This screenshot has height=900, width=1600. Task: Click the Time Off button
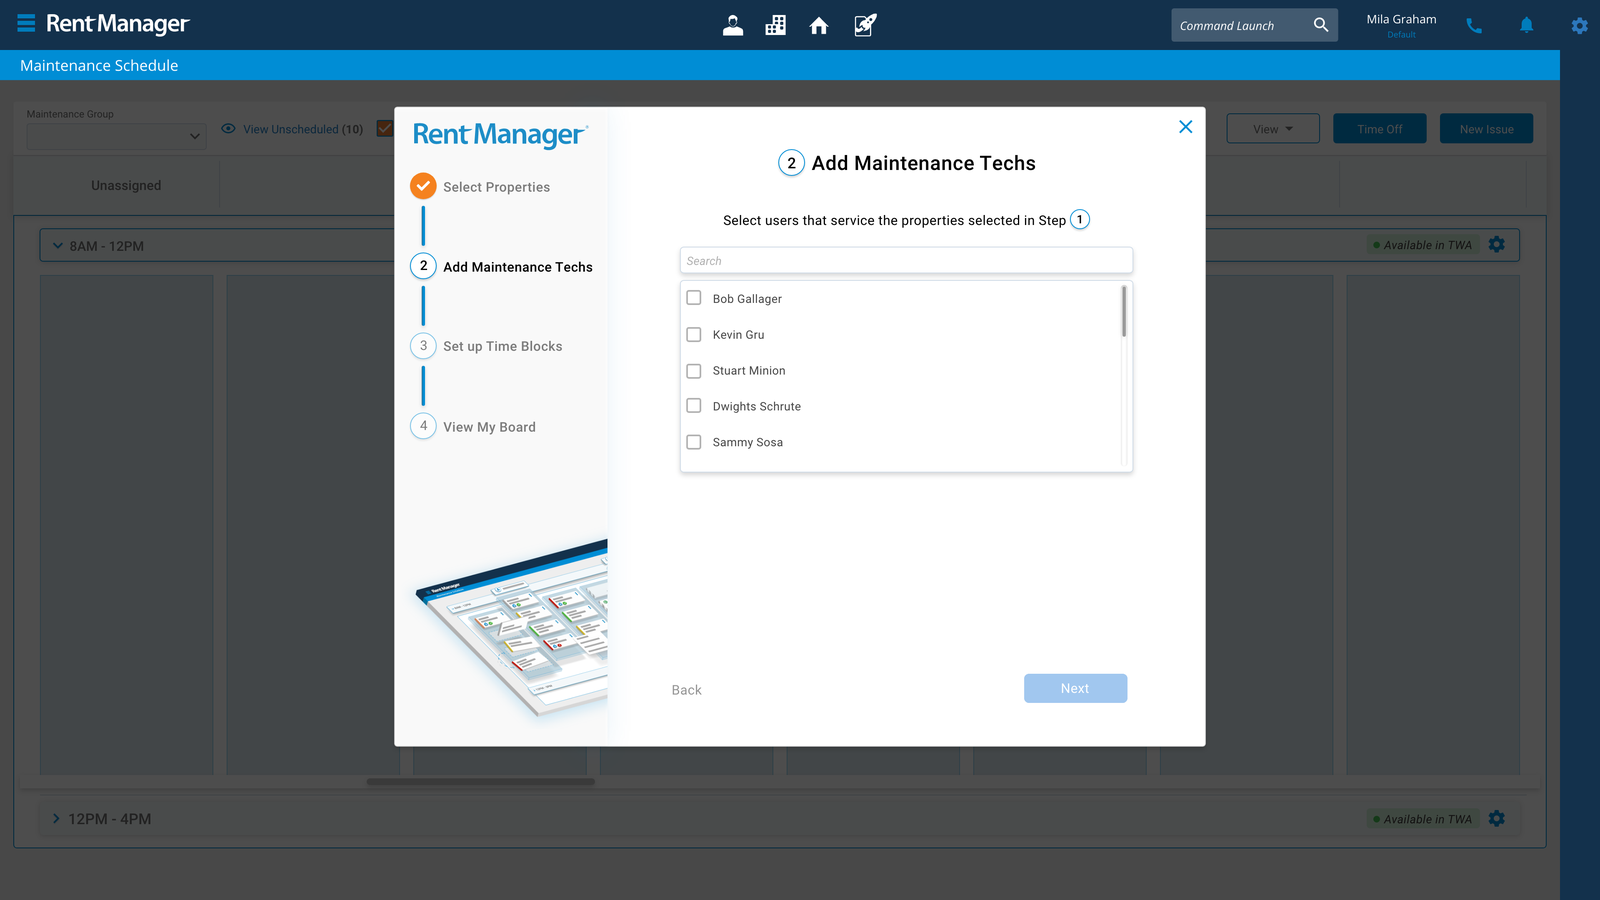1380,129
